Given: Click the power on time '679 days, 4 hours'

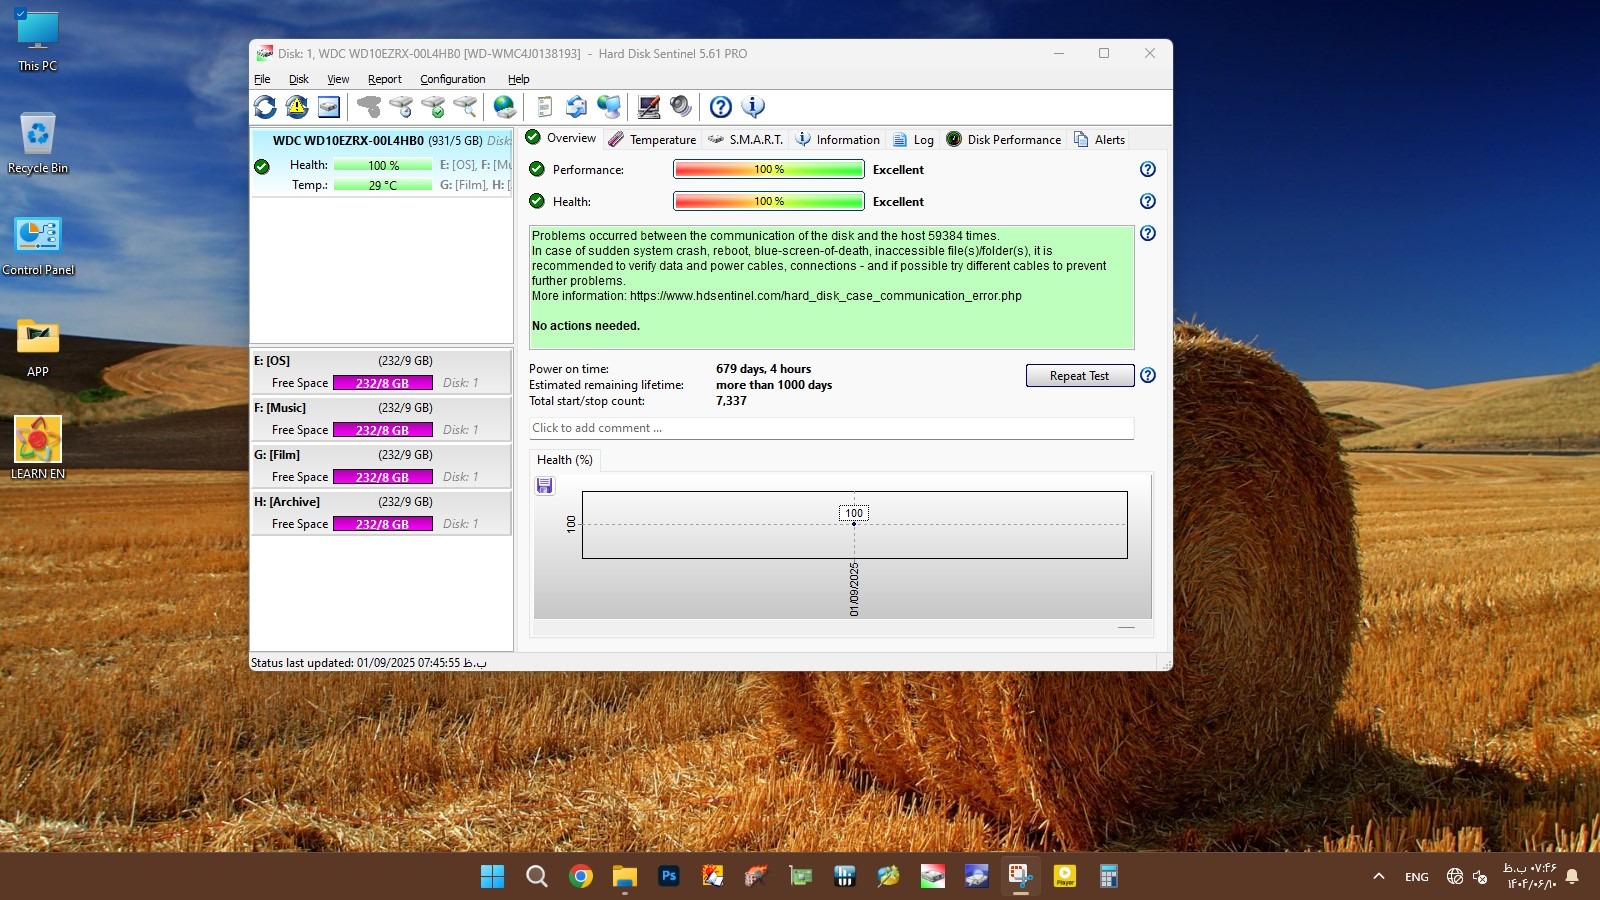Looking at the screenshot, I should 764,369.
